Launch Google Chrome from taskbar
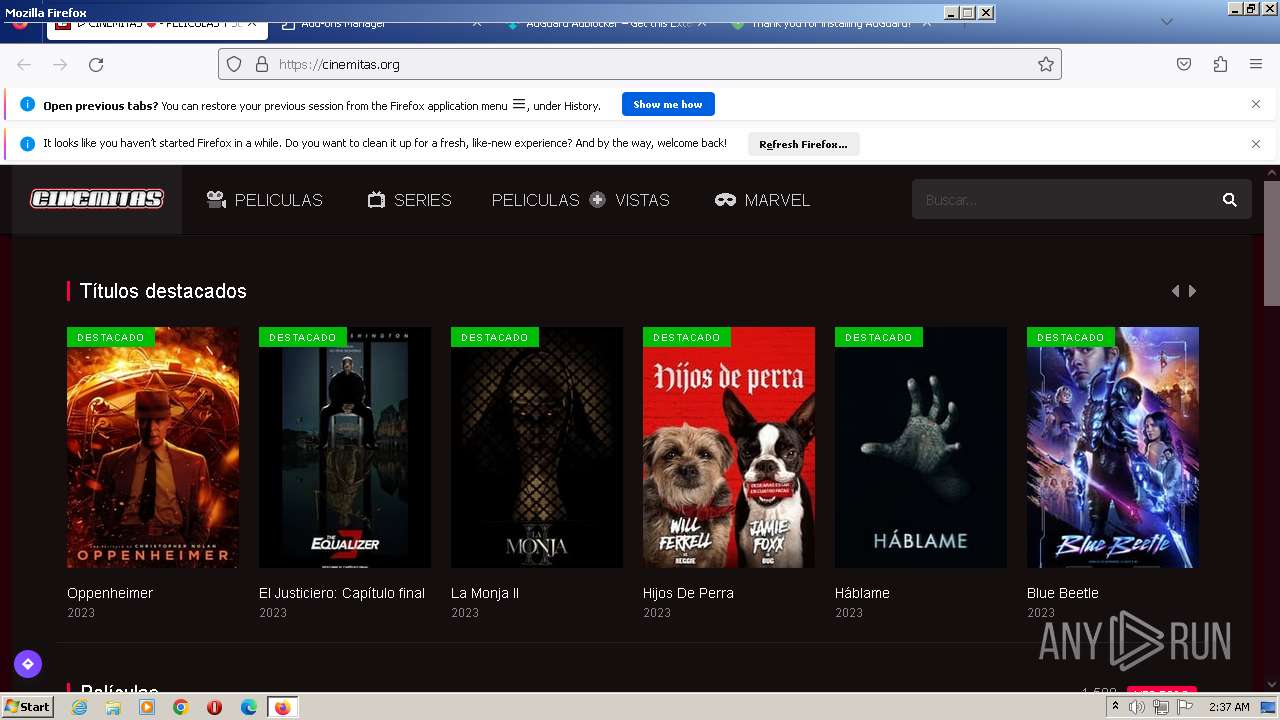 click(x=180, y=707)
